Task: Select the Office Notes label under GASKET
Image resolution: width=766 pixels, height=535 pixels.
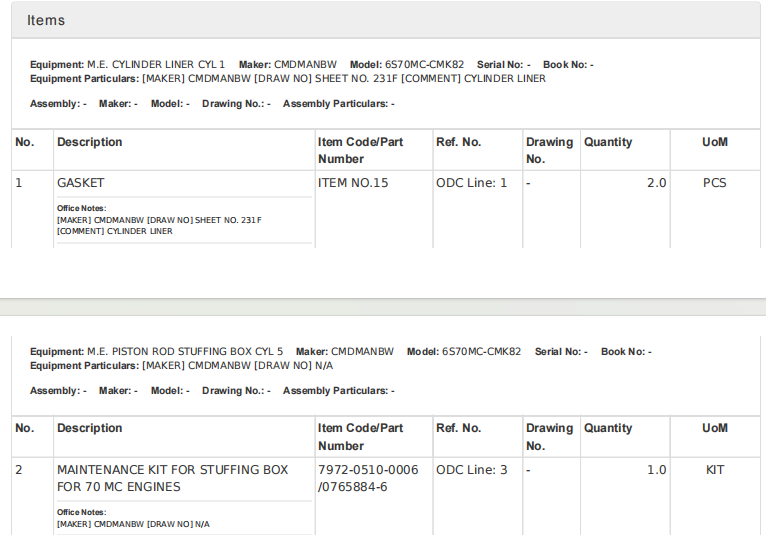Action: point(79,208)
